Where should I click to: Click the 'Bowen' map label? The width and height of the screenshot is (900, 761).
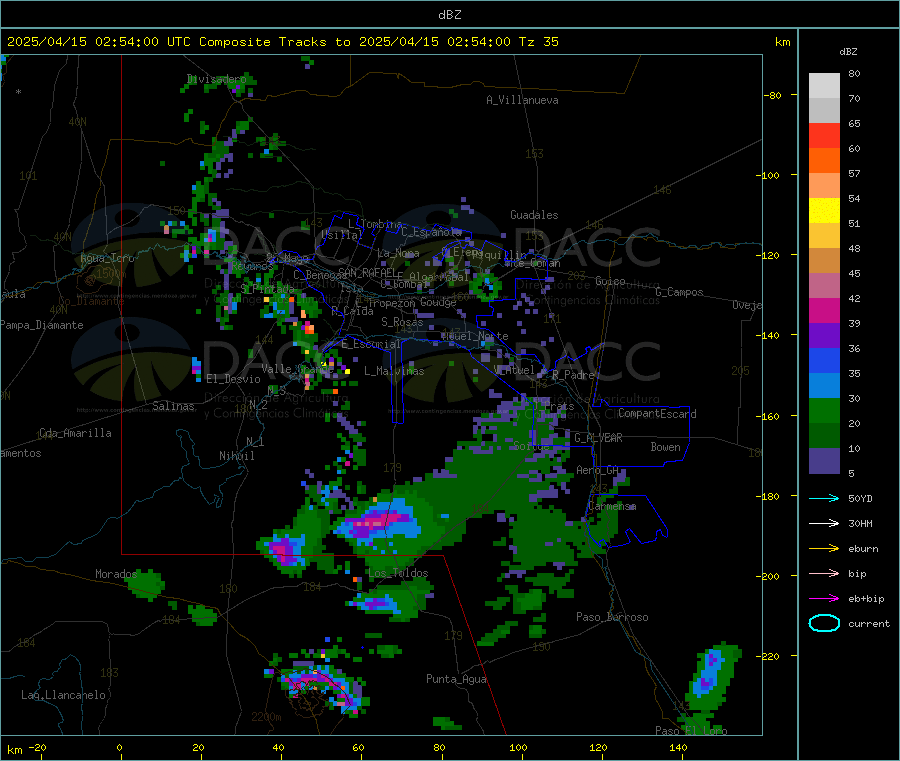pyautogui.click(x=665, y=446)
